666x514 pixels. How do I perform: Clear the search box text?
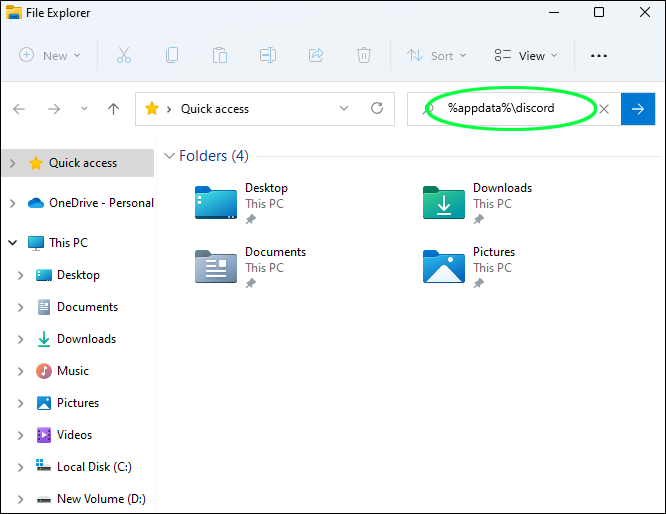click(604, 109)
